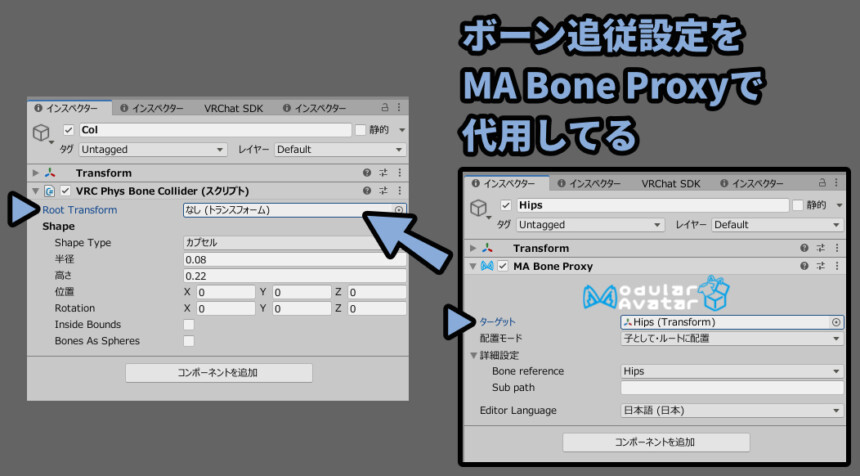Open MA Bone Proxy kebab menu
The width and height of the screenshot is (860, 476).
[x=836, y=266]
